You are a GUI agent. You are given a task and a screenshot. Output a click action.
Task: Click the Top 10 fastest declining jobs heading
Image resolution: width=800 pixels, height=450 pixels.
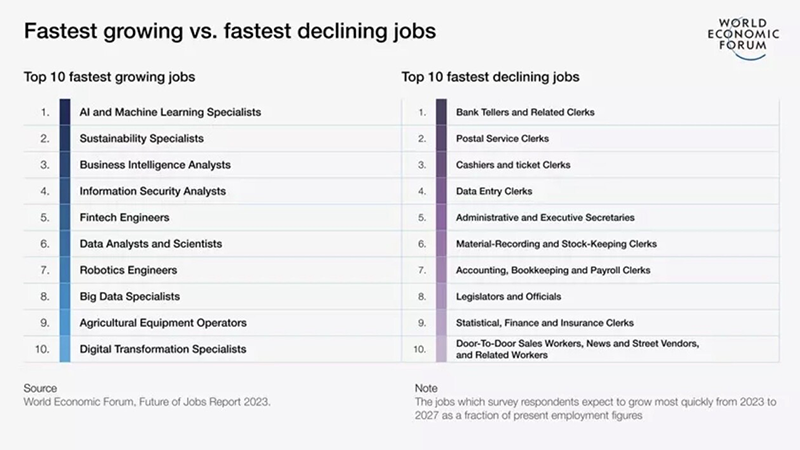tap(490, 76)
